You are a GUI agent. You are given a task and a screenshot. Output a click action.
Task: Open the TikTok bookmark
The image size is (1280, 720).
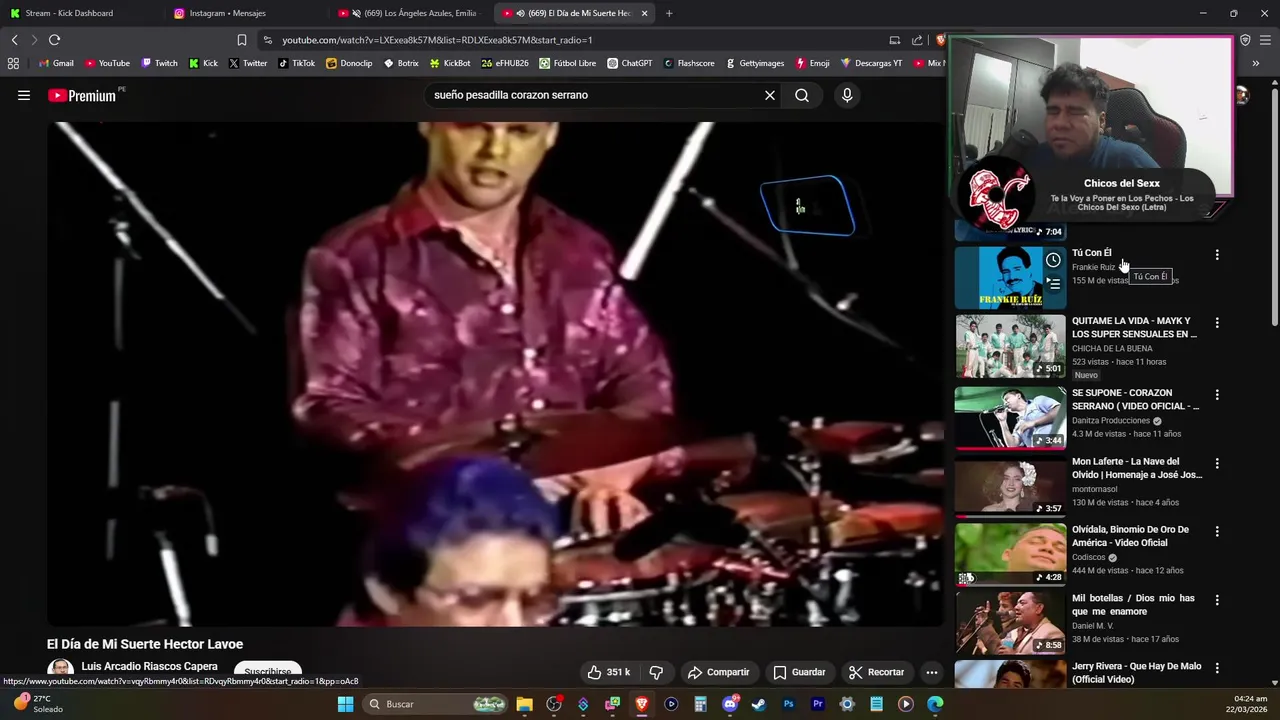pyautogui.click(x=296, y=63)
